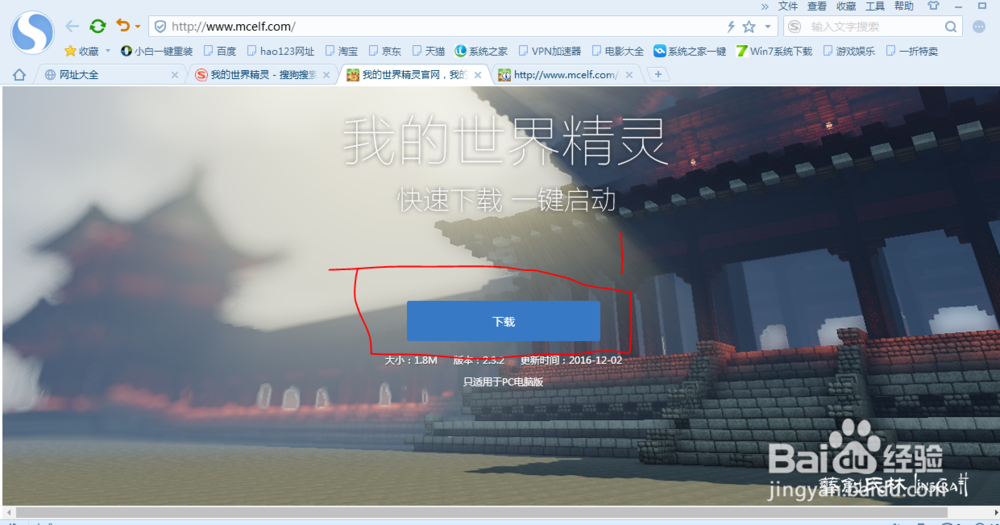Click the search text input field
1000x525 pixels.
click(x=874, y=27)
